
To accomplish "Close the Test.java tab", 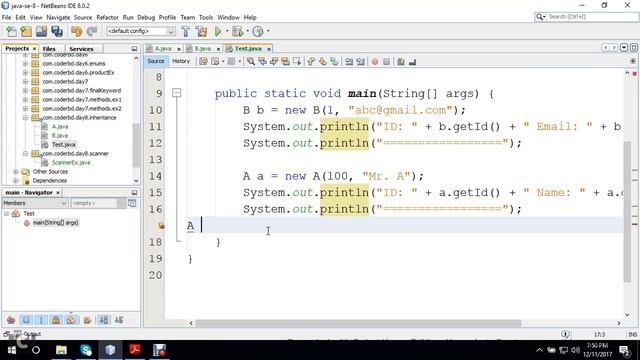I will coord(269,49).
